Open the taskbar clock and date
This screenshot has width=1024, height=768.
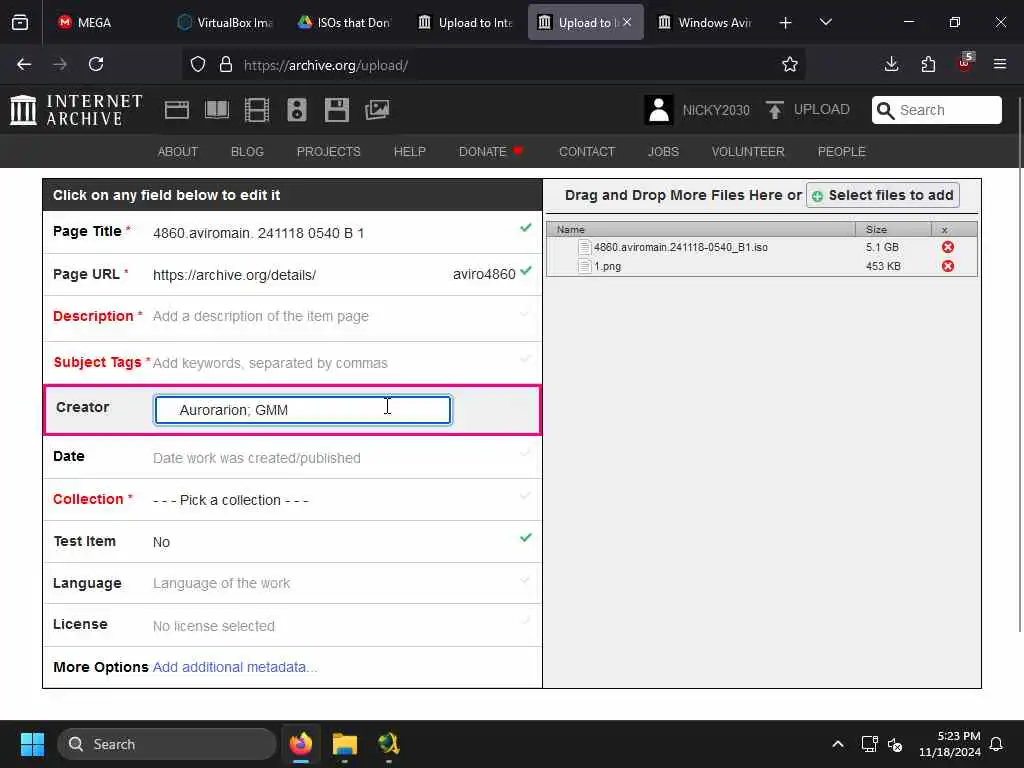click(x=950, y=744)
